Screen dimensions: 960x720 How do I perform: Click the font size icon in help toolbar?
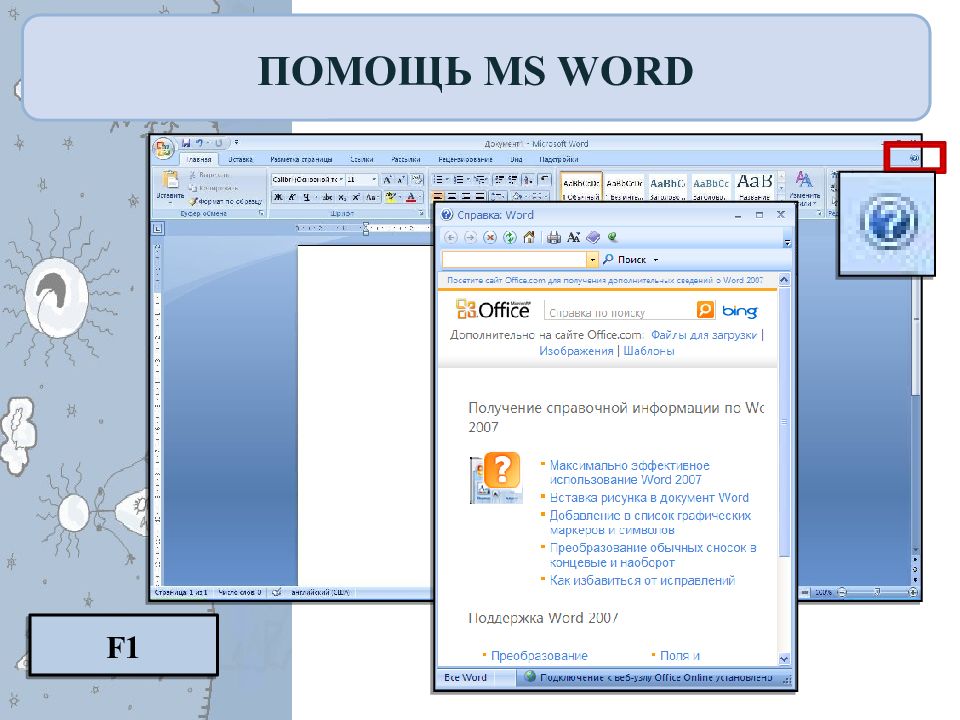[573, 238]
